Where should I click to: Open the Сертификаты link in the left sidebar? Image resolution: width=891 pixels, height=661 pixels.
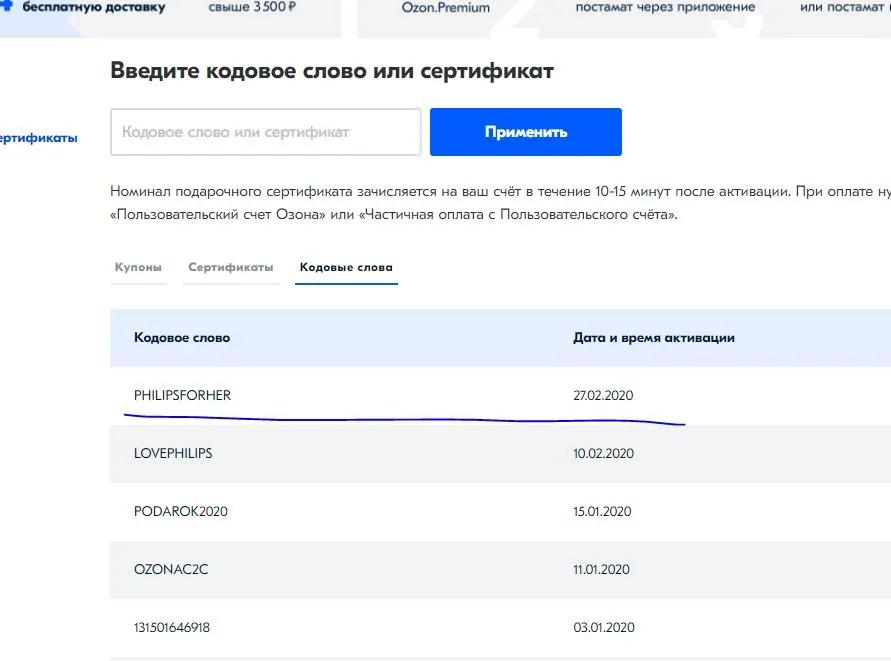[x=39, y=138]
